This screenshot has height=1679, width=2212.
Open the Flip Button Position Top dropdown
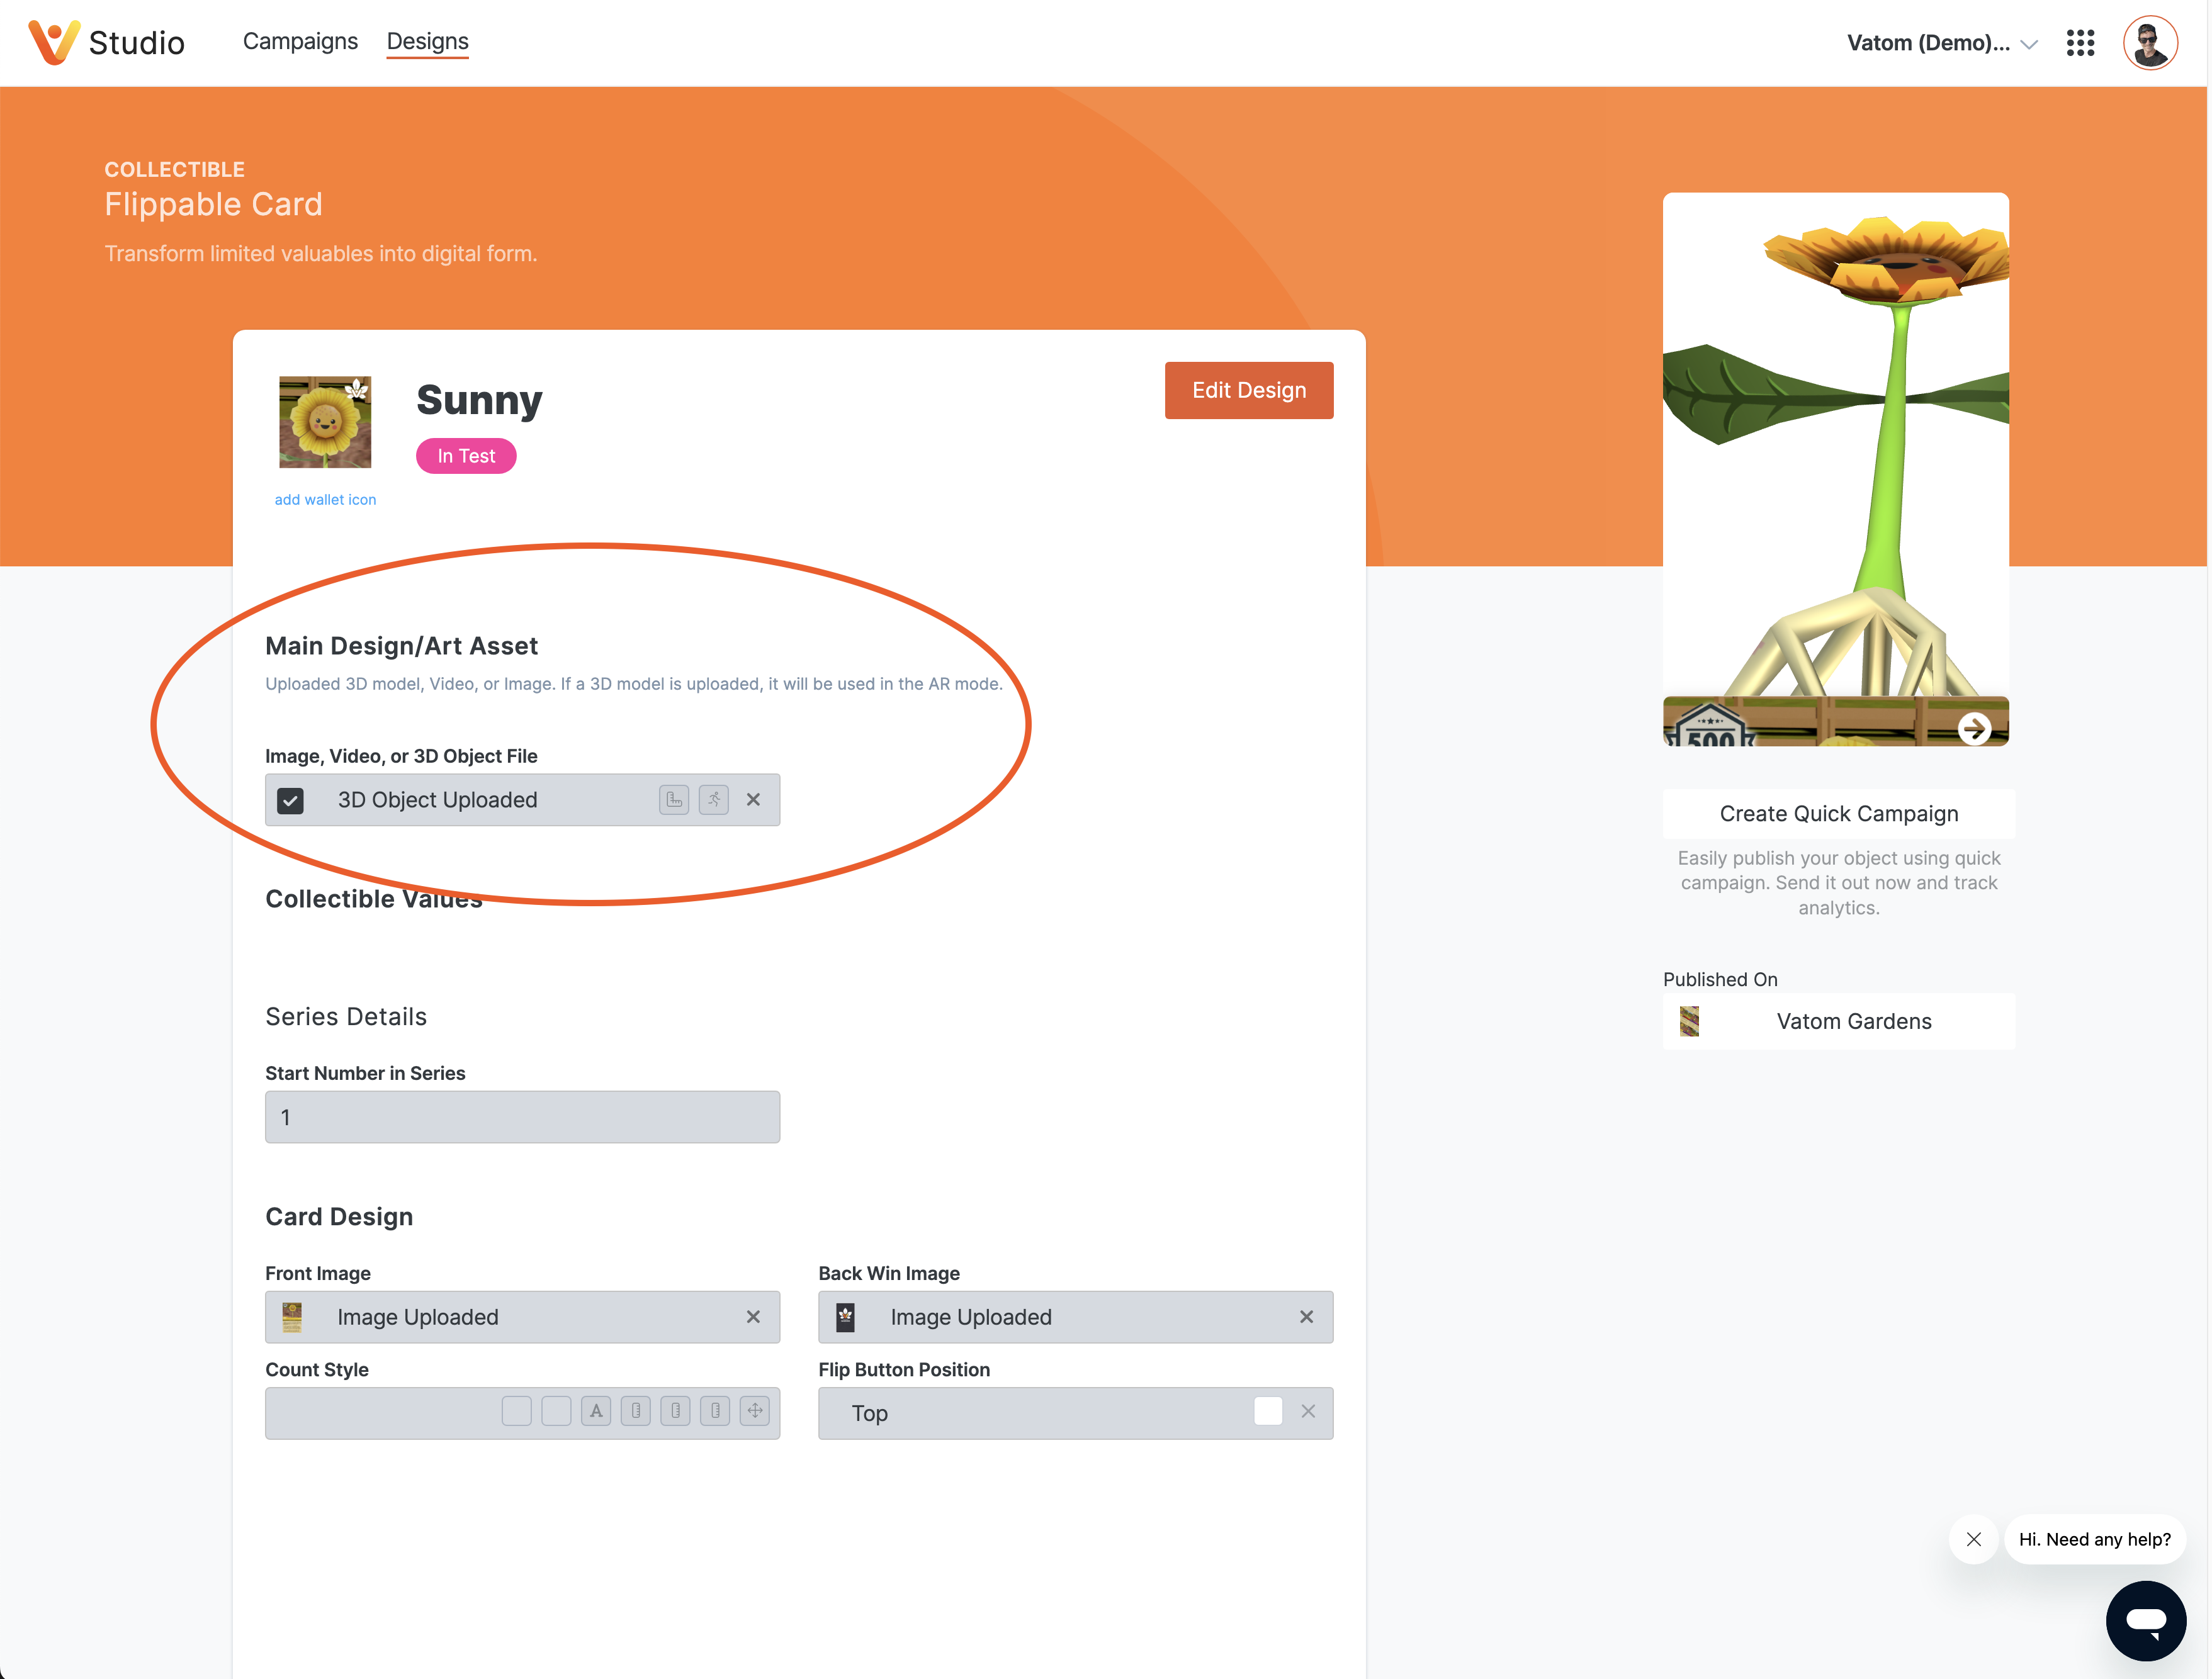(x=1075, y=1413)
